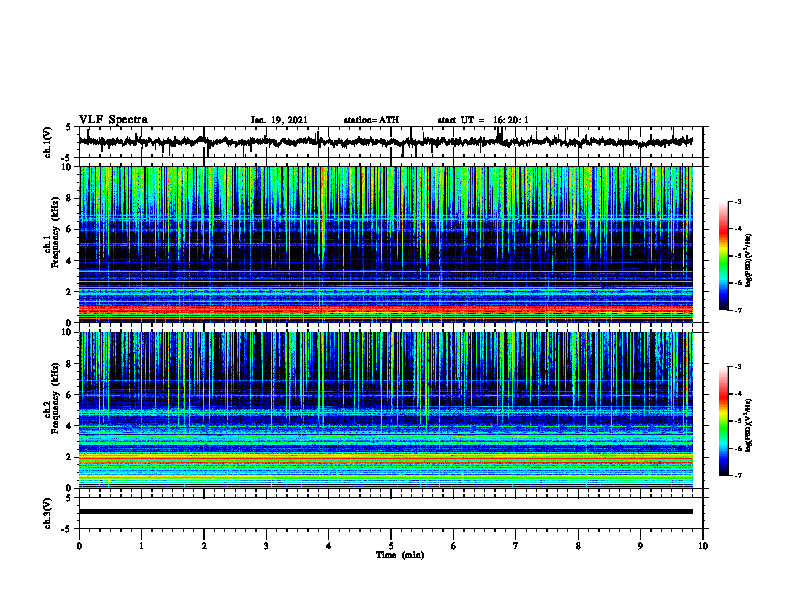Click the flat black ch.3(V) trace bar
The width and height of the screenshot is (792, 612).
pyautogui.click(x=385, y=512)
